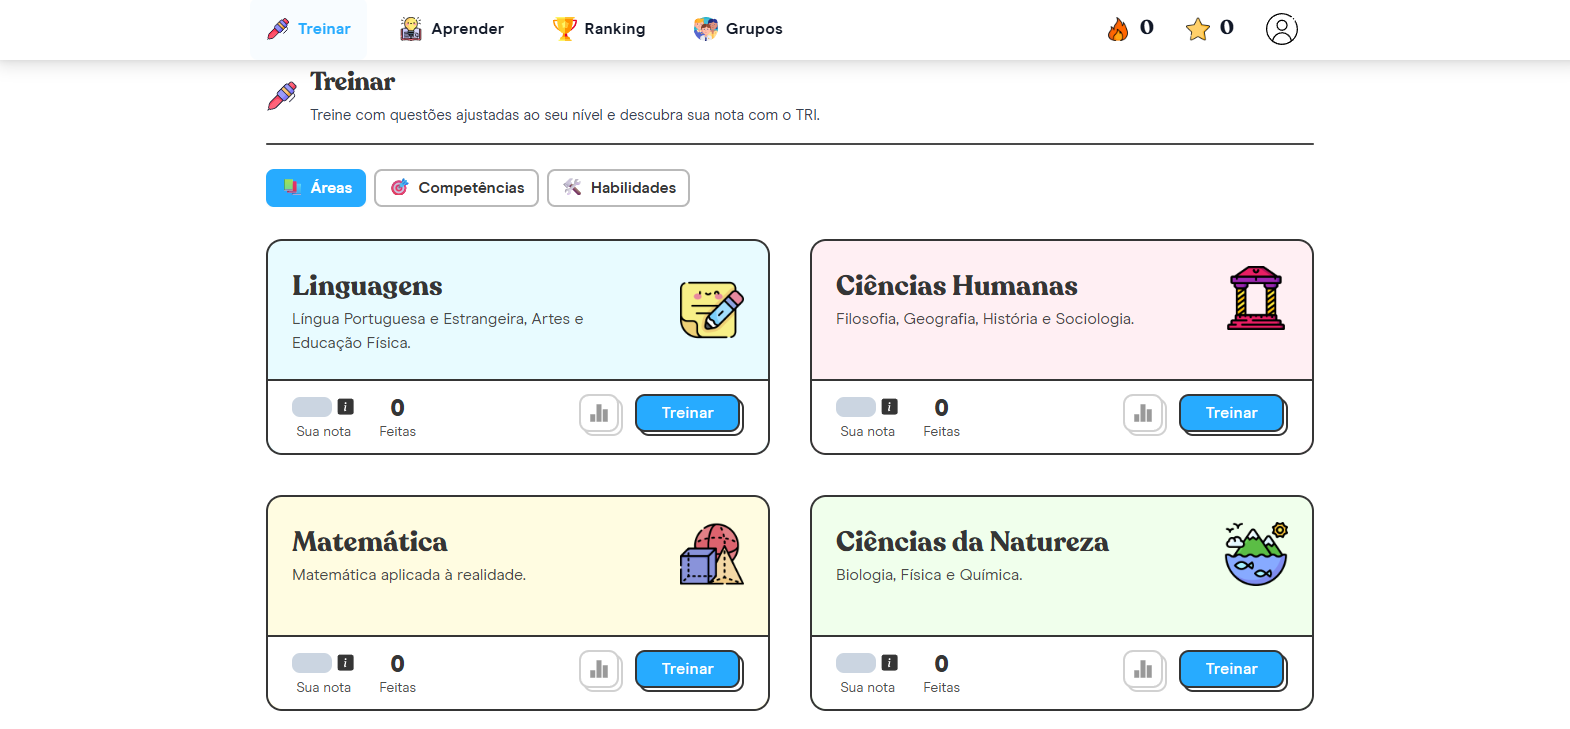This screenshot has width=1570, height=729.
Task: Start training in Linguagens
Action: pos(688,413)
